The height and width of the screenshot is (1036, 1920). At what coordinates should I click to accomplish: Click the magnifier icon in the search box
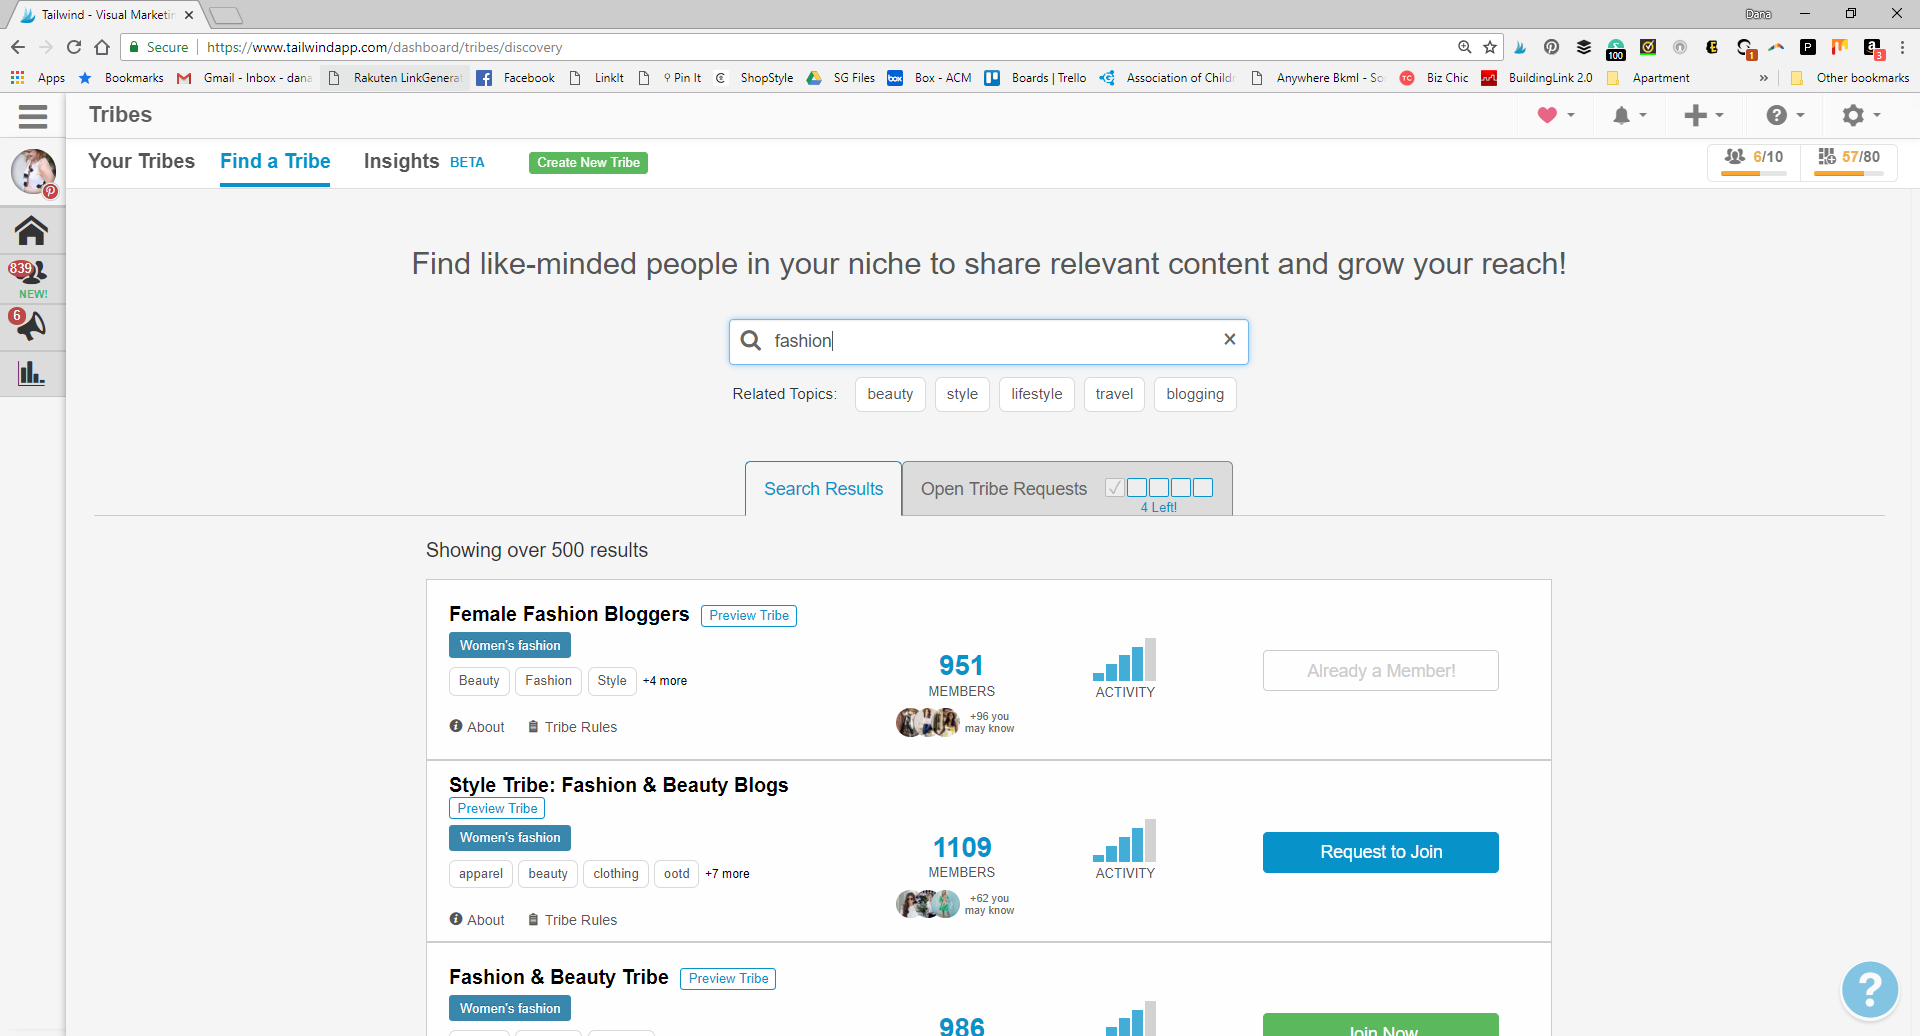pos(751,341)
